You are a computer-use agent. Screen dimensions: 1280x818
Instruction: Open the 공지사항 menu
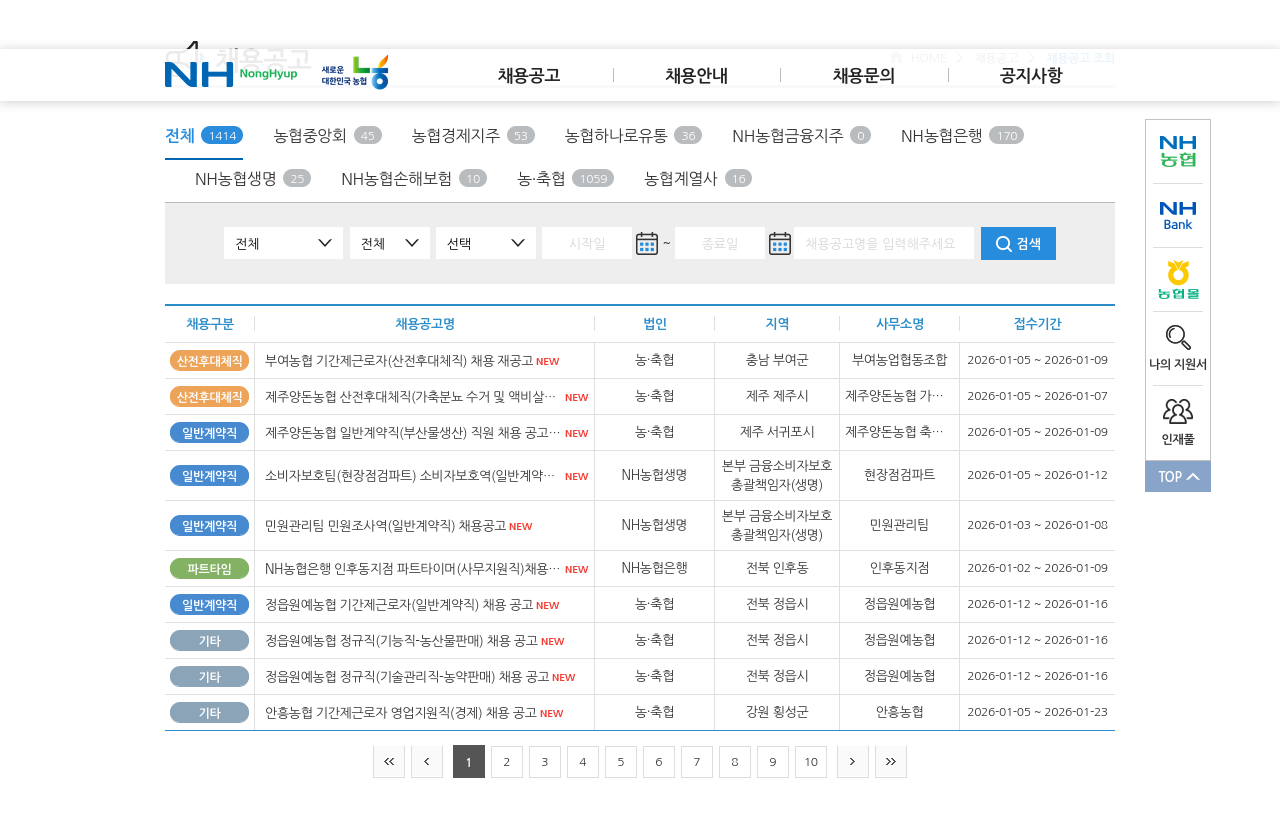click(x=1031, y=75)
